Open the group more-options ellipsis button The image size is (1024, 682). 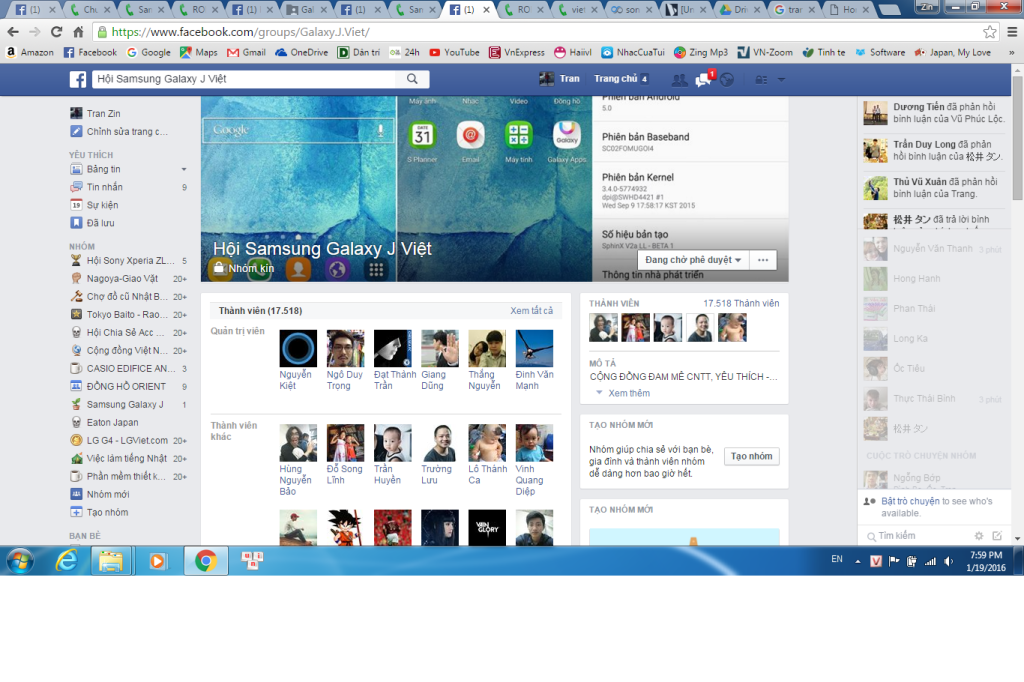tap(763, 260)
